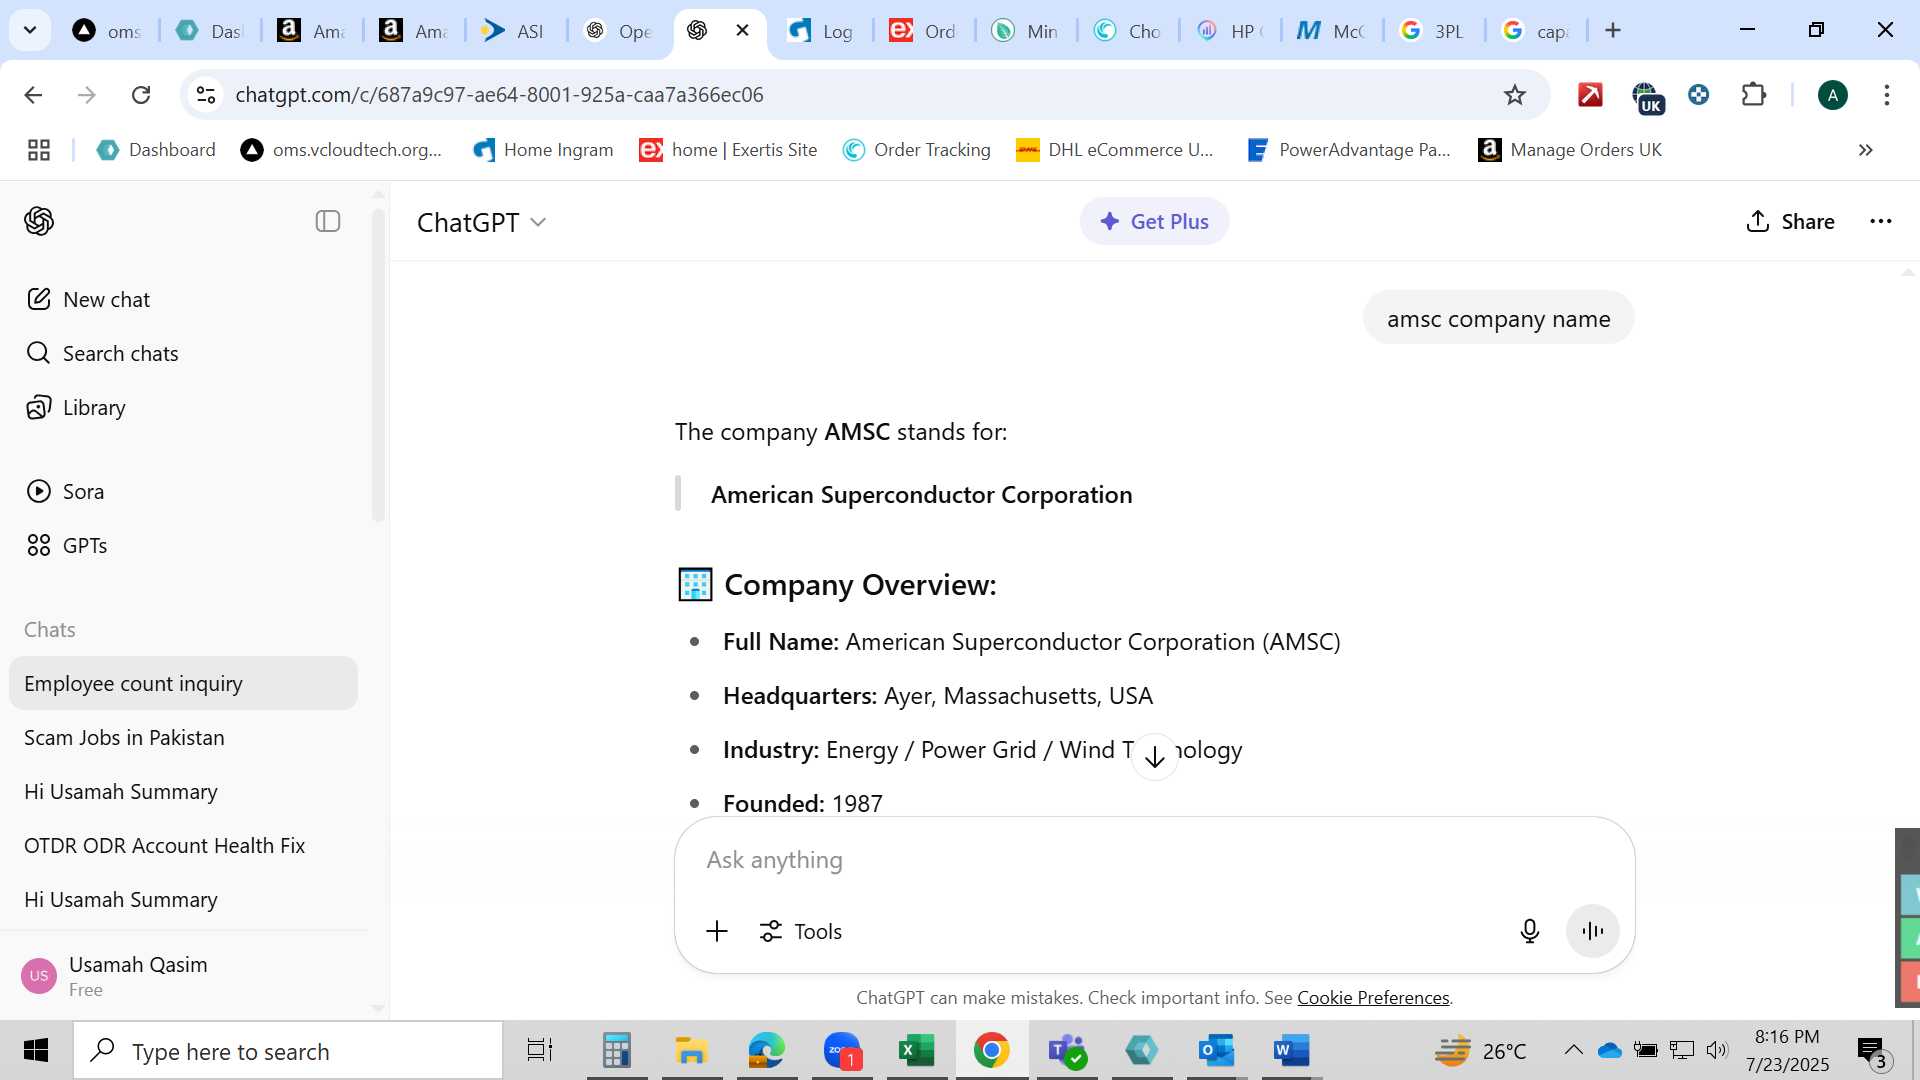Switch to the 3PL Google tab
This screenshot has height=1080, width=1920.
[x=1434, y=31]
